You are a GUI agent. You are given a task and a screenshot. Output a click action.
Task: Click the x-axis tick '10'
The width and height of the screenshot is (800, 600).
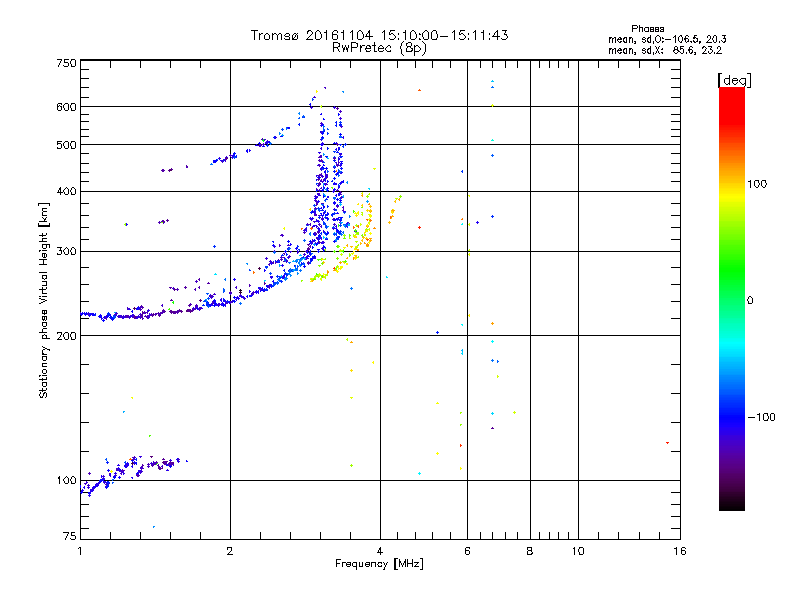point(578,551)
